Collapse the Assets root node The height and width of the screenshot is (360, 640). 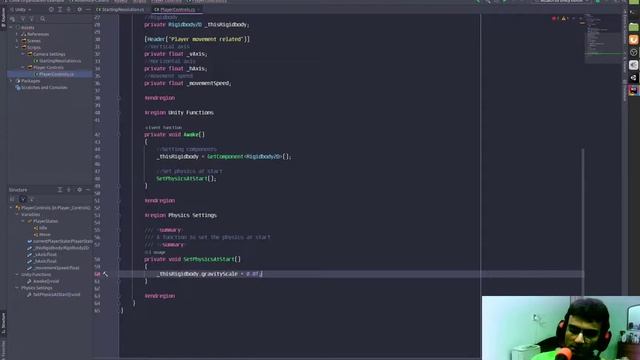[11, 27]
